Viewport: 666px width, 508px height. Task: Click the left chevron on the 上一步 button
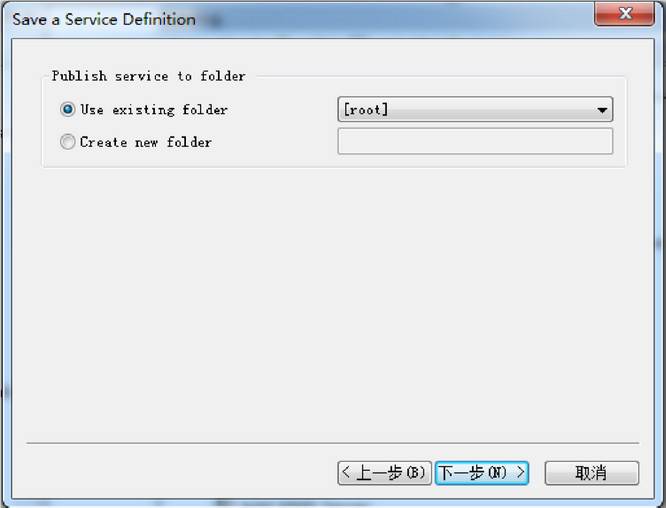pyautogui.click(x=346, y=472)
